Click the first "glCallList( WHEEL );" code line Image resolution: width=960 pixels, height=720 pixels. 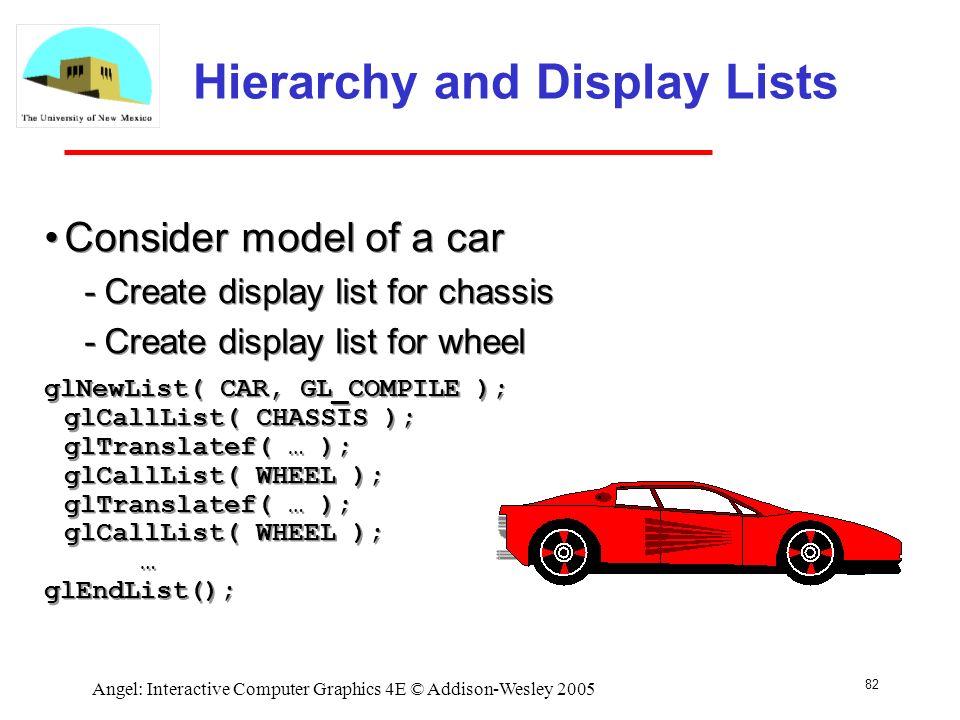pos(223,476)
